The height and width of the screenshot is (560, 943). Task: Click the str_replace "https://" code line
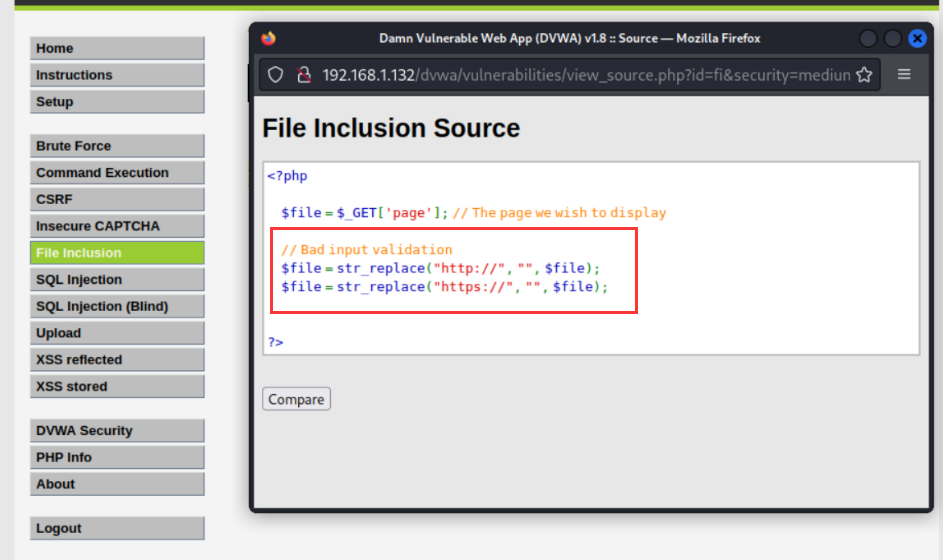tap(444, 287)
